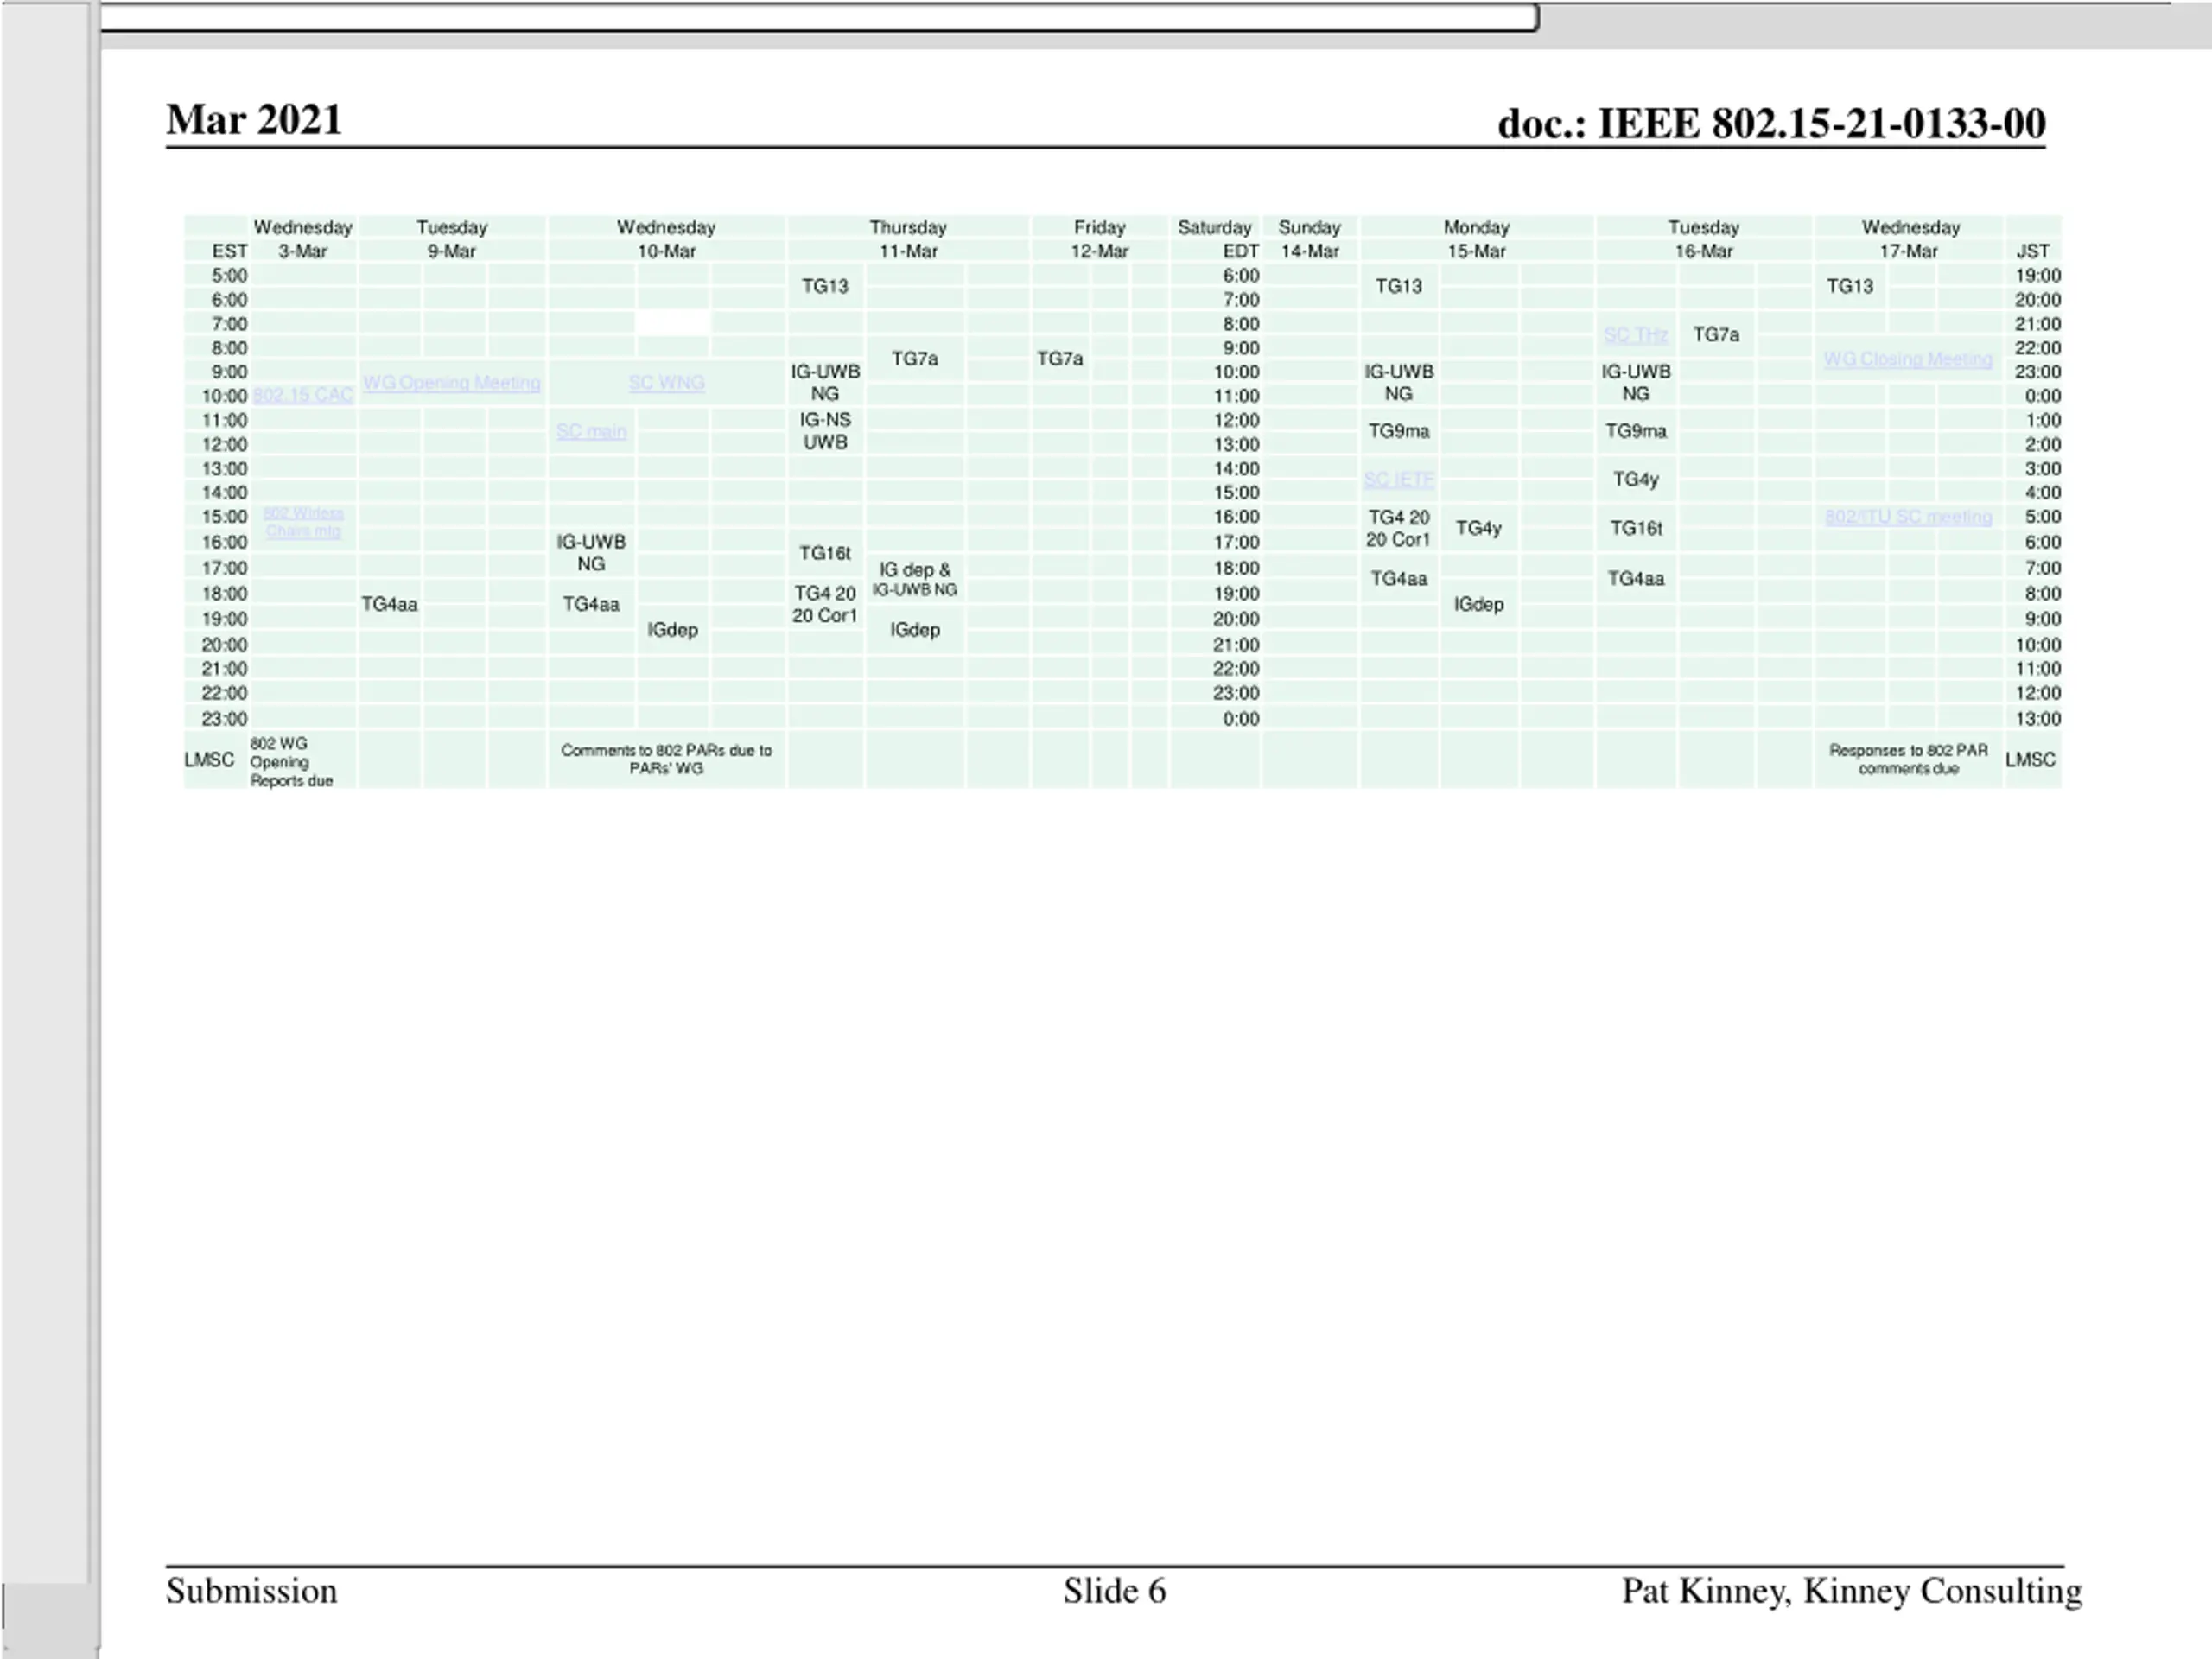The height and width of the screenshot is (1659, 2212).
Task: Click the horizontal scrollbar at top
Action: [x=818, y=17]
